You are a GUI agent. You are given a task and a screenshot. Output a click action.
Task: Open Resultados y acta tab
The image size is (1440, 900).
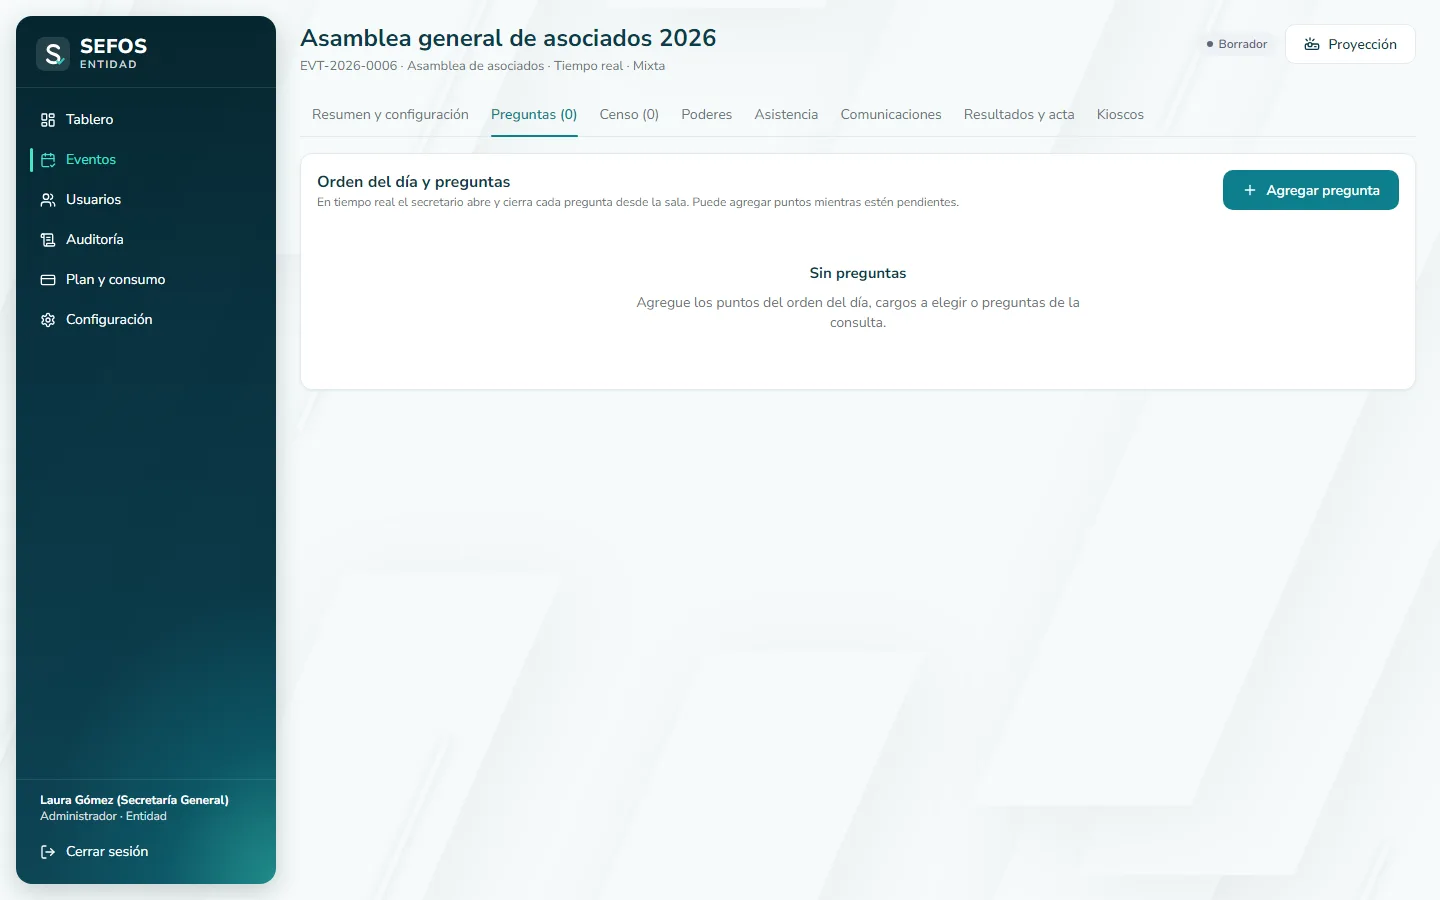pyautogui.click(x=1019, y=115)
